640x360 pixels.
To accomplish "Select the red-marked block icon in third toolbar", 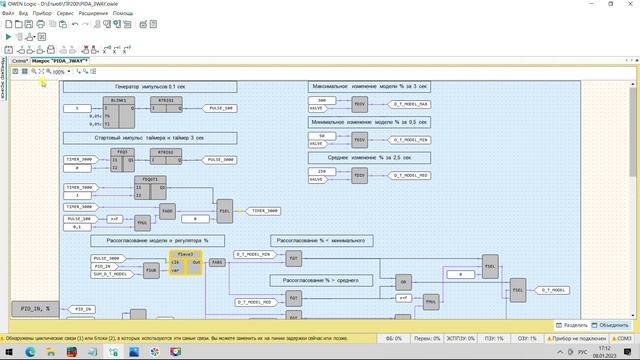I will click(85, 50).
